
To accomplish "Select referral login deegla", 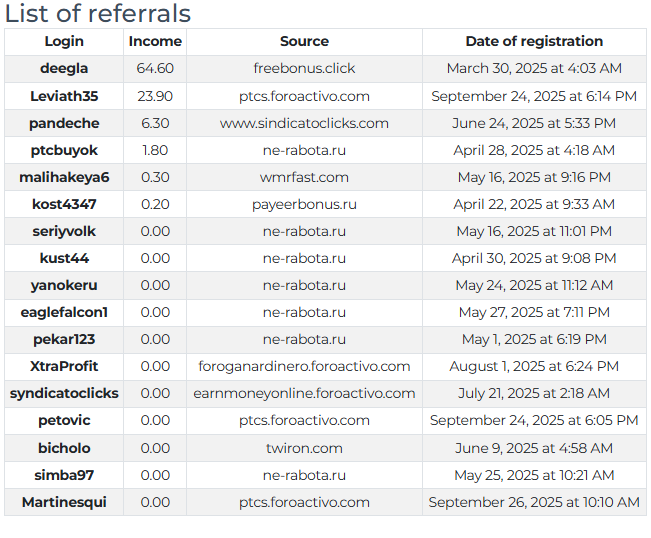I will pos(64,69).
